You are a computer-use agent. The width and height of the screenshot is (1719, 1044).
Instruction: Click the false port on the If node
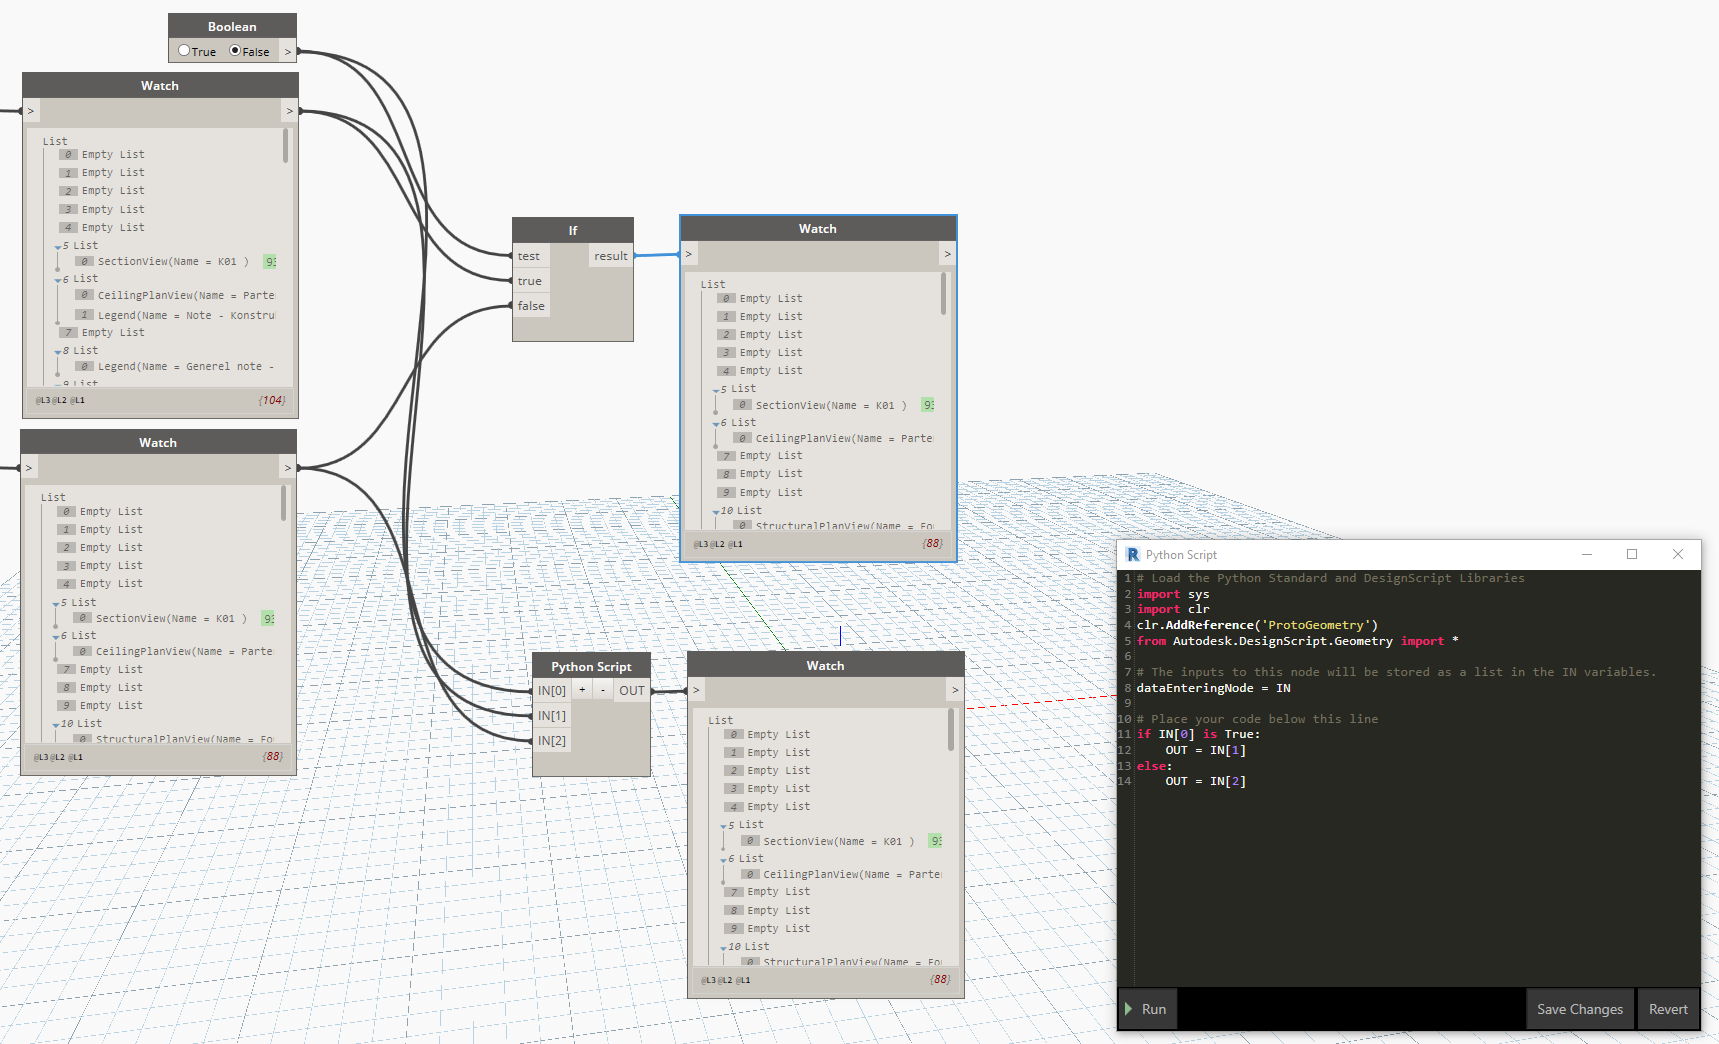point(531,306)
